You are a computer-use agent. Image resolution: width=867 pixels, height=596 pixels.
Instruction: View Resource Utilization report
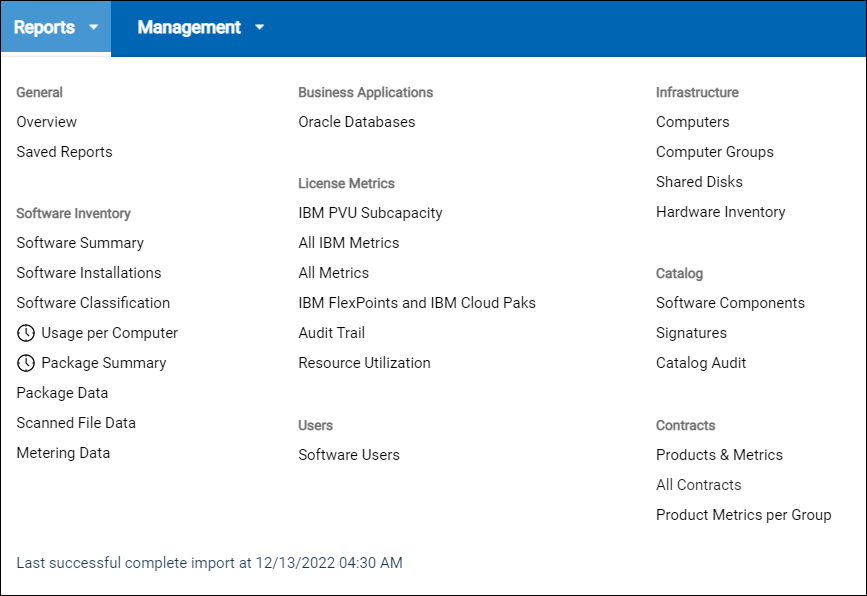coord(364,363)
